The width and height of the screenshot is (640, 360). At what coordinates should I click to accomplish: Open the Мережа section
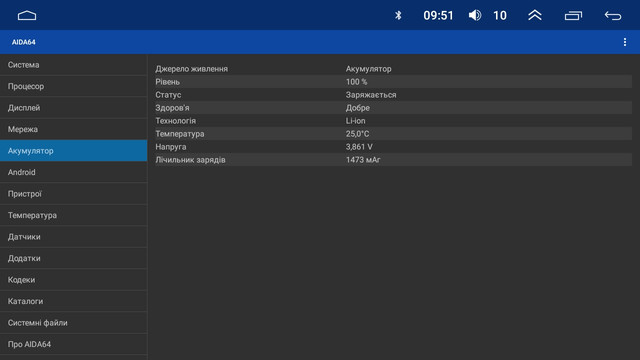(x=73, y=129)
